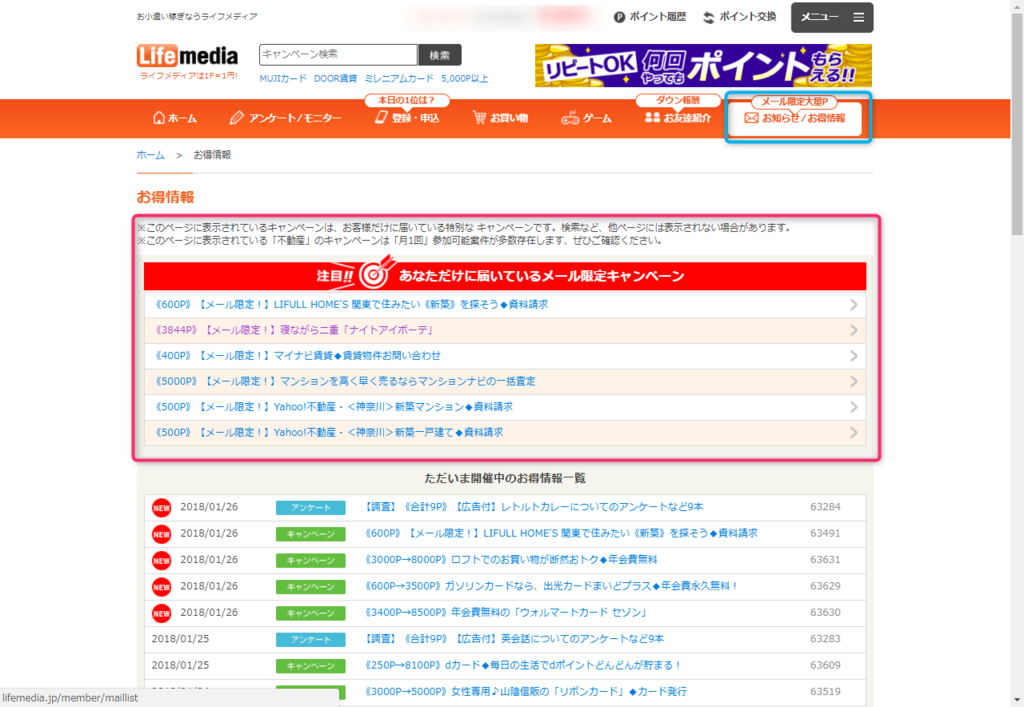
Task: Open リボンカード 山陰信販 campaign link
Action: (x=526, y=692)
